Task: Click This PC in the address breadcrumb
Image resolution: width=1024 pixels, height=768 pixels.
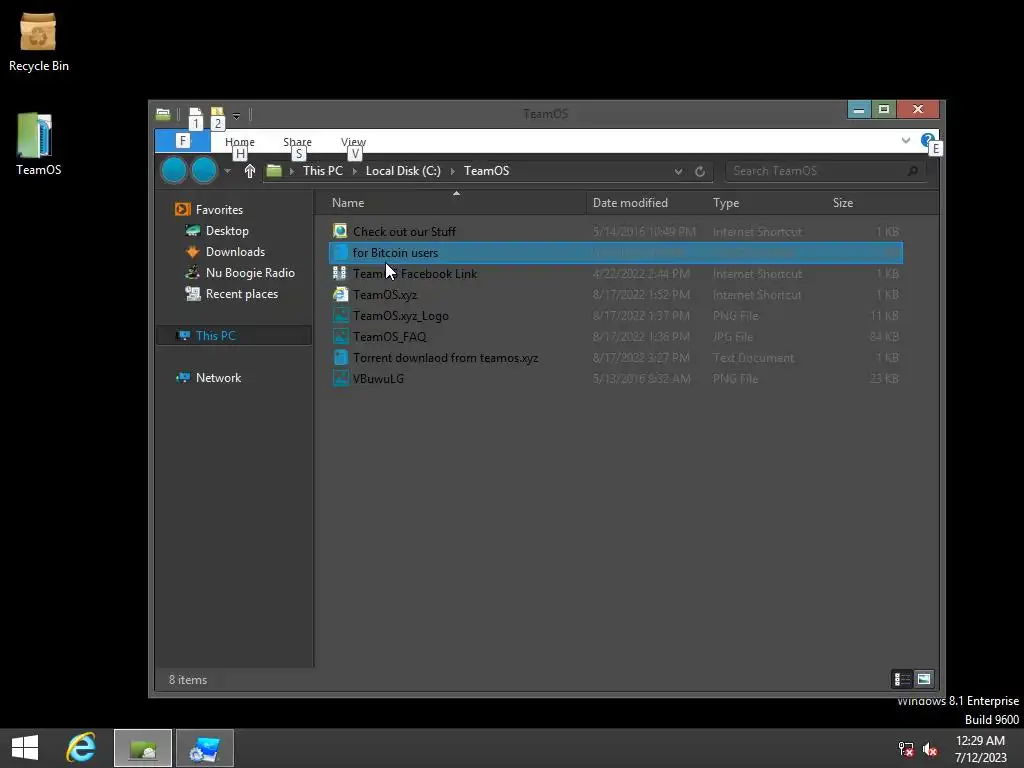Action: pos(323,170)
